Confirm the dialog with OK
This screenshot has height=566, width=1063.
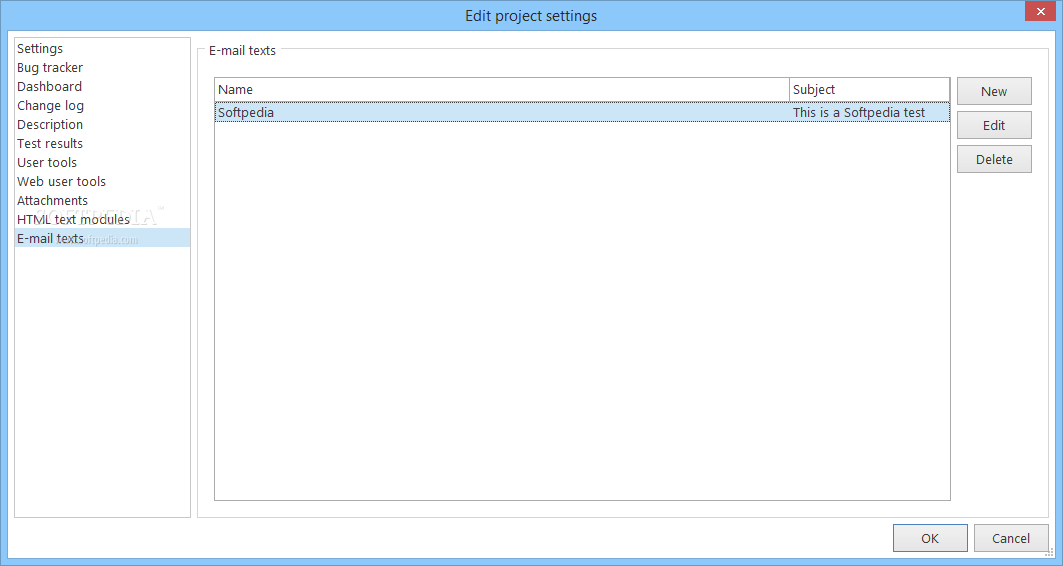click(929, 538)
